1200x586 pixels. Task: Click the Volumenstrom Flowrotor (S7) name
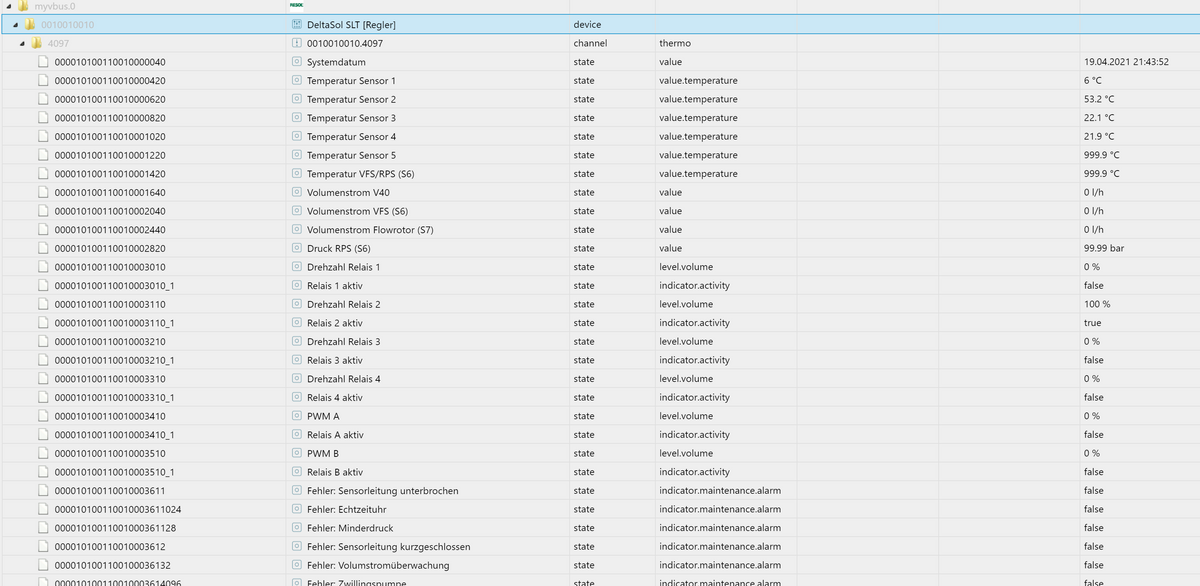tap(370, 230)
